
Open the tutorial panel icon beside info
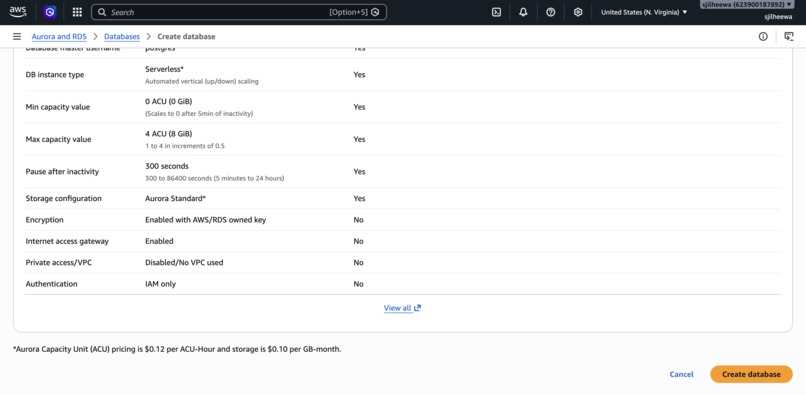tap(789, 37)
